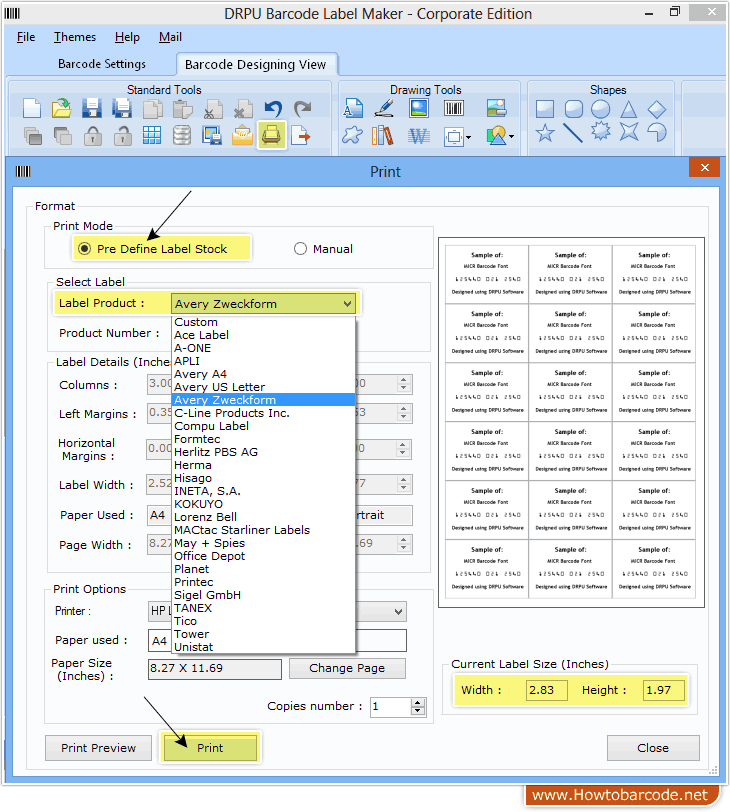Click the highlighted Print toolbar icon
This screenshot has width=730, height=812.
(x=271, y=135)
